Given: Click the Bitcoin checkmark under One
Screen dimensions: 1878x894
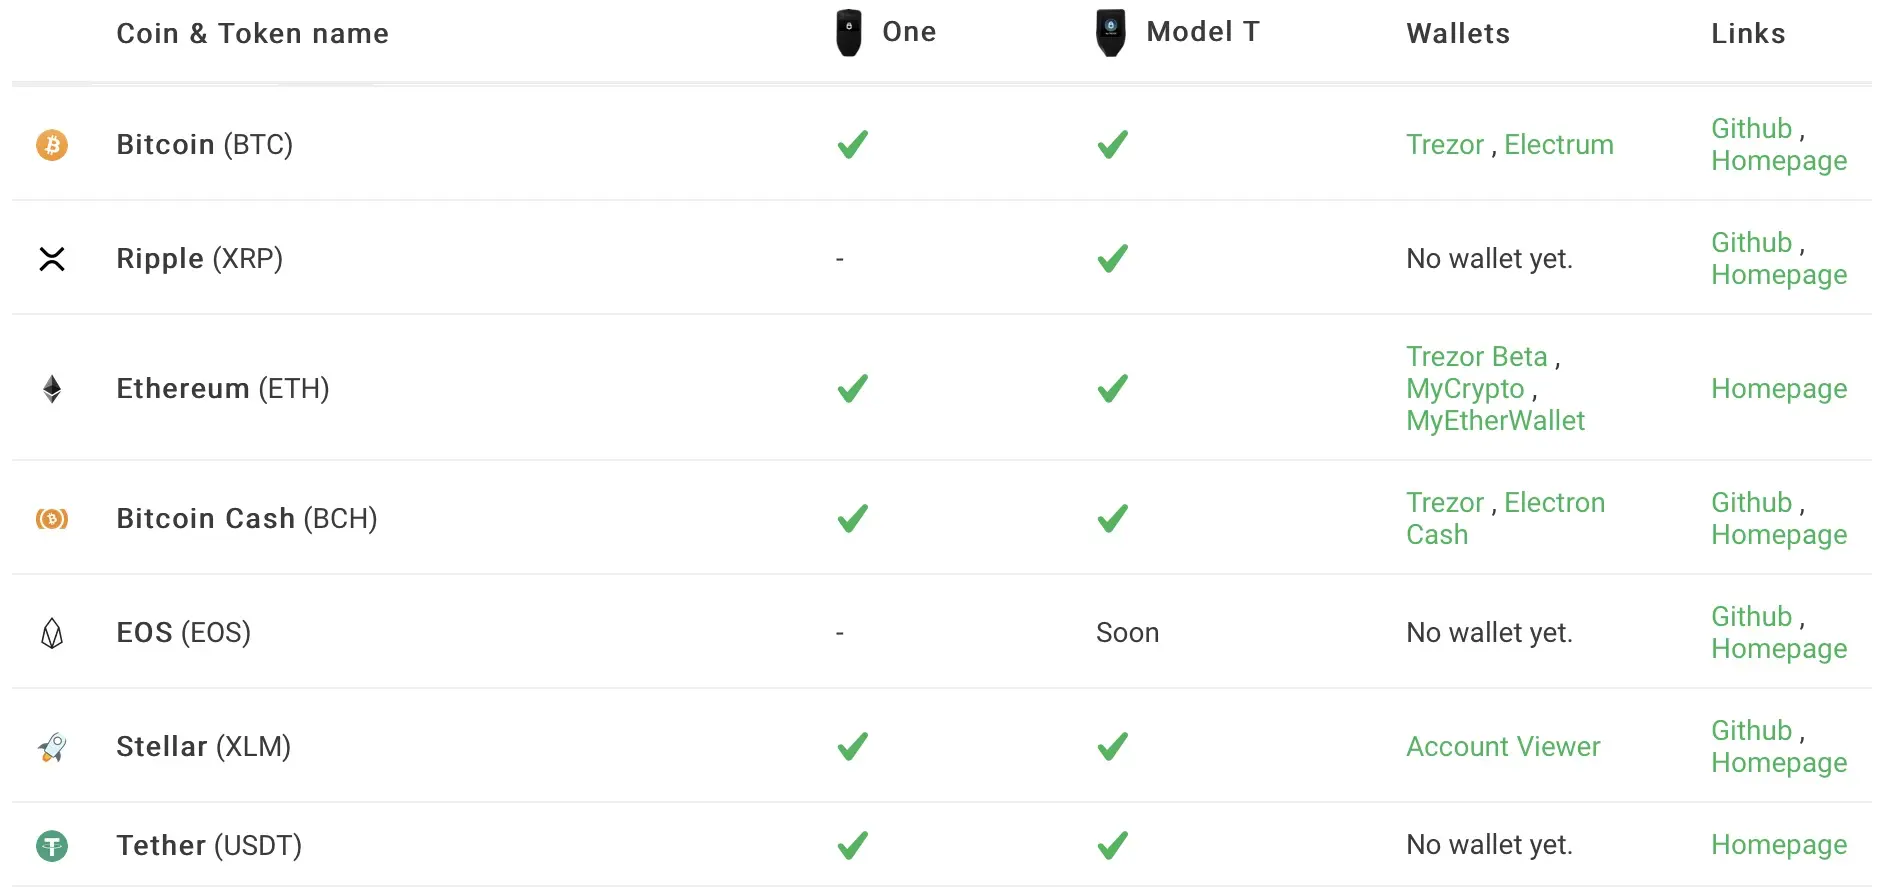Looking at the screenshot, I should [853, 145].
